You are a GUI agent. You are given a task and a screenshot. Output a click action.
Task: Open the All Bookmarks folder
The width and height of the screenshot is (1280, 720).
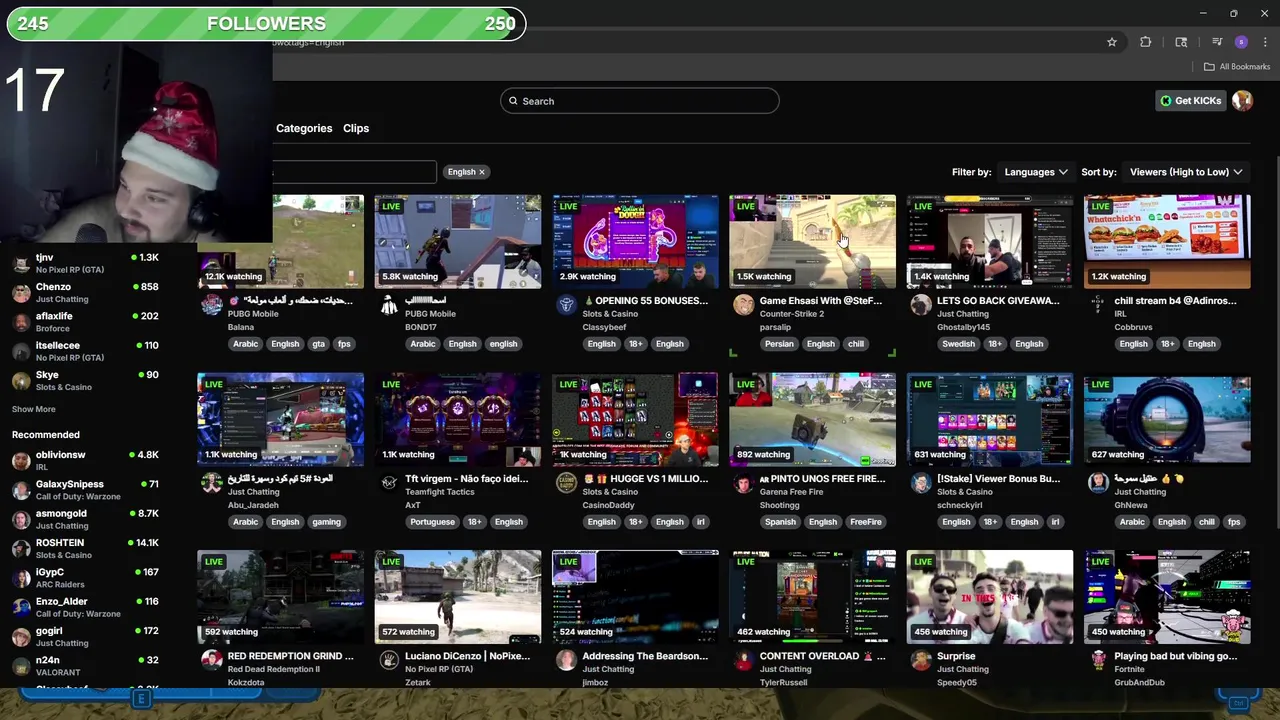coord(1237,67)
